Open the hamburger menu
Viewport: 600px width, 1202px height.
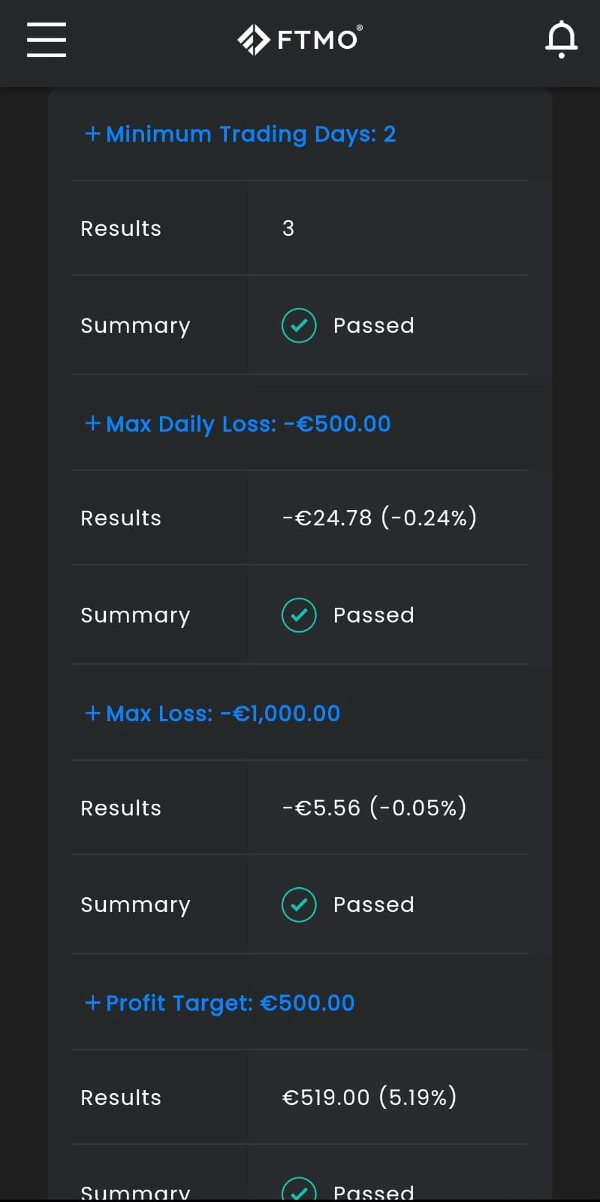pos(46,40)
